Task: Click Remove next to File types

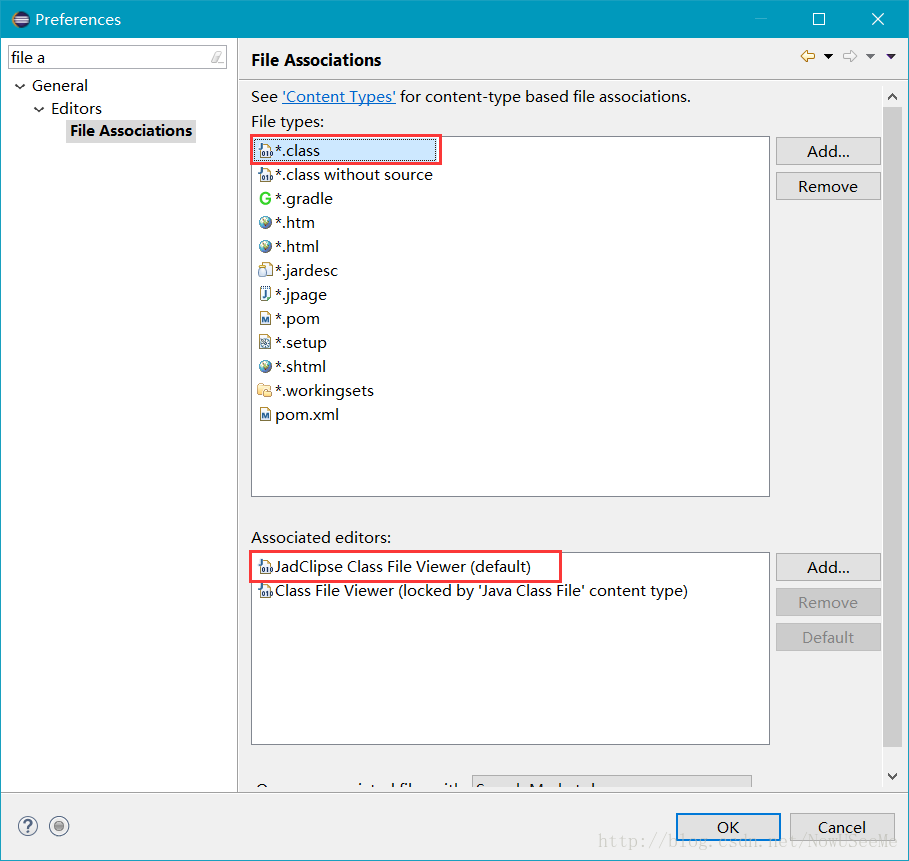Action: 828,186
